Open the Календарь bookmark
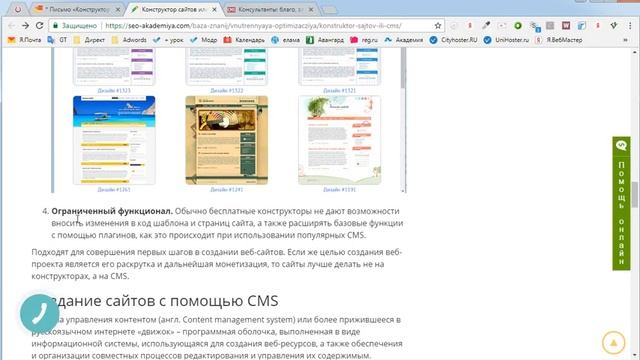The image size is (640, 360). point(244,40)
